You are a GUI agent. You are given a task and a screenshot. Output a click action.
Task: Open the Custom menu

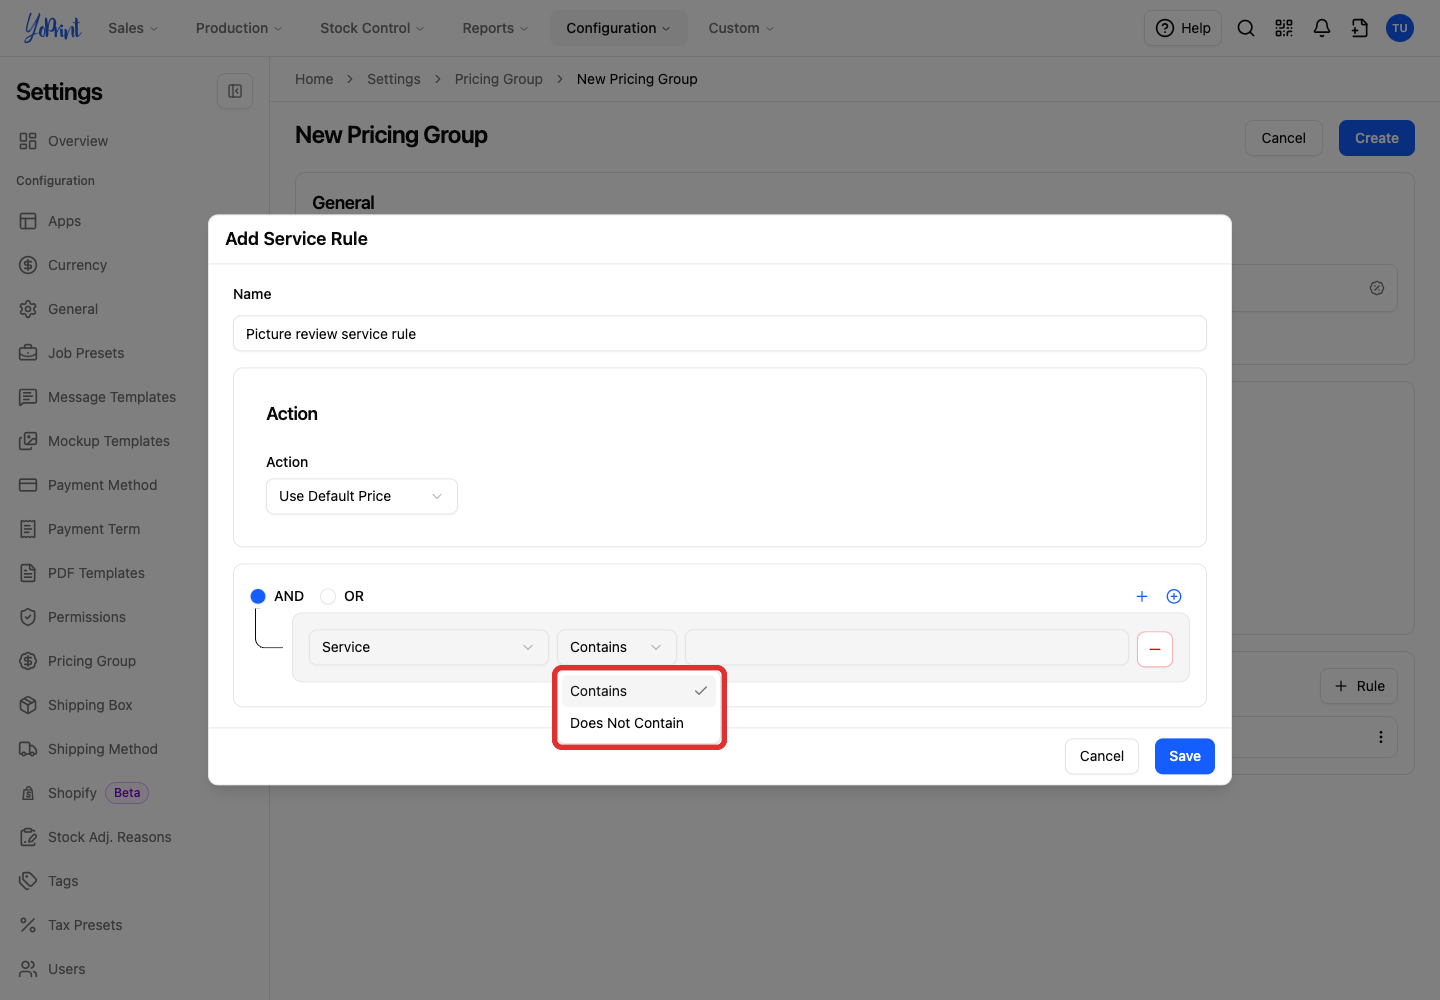[741, 28]
